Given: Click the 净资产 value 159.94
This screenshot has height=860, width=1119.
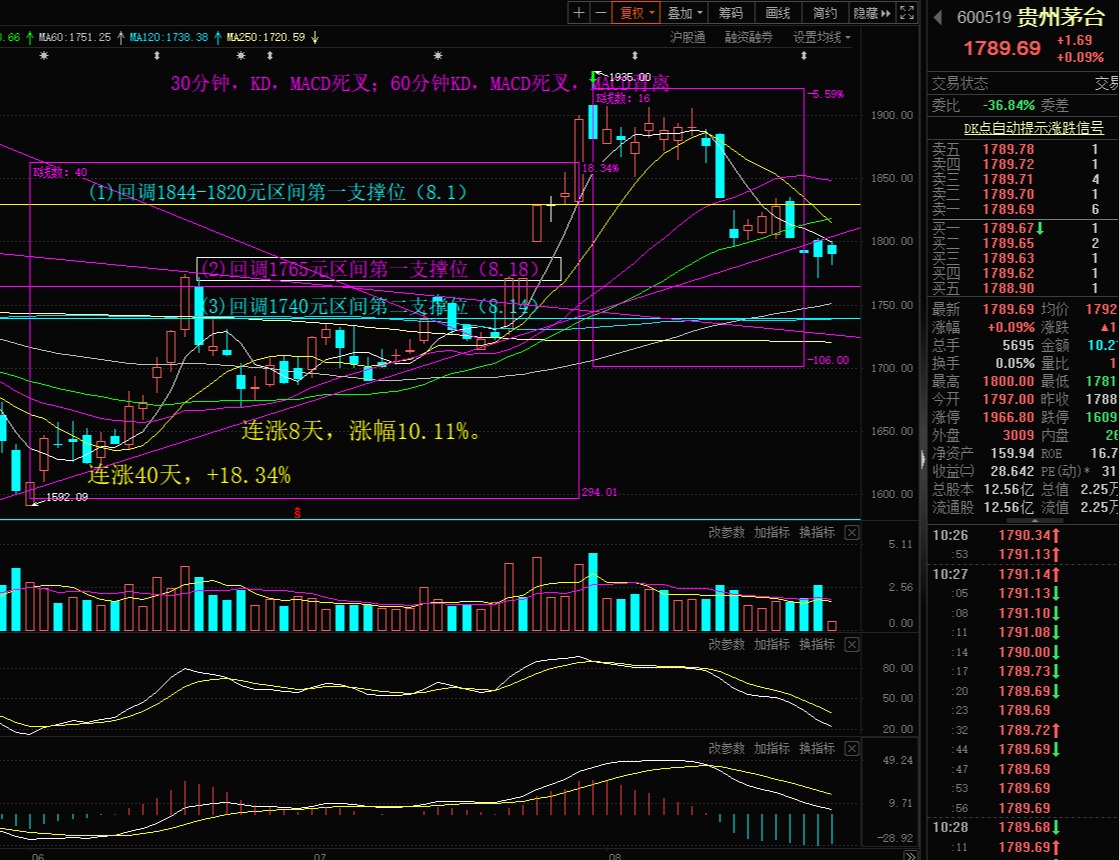Looking at the screenshot, I should coord(1012,453).
